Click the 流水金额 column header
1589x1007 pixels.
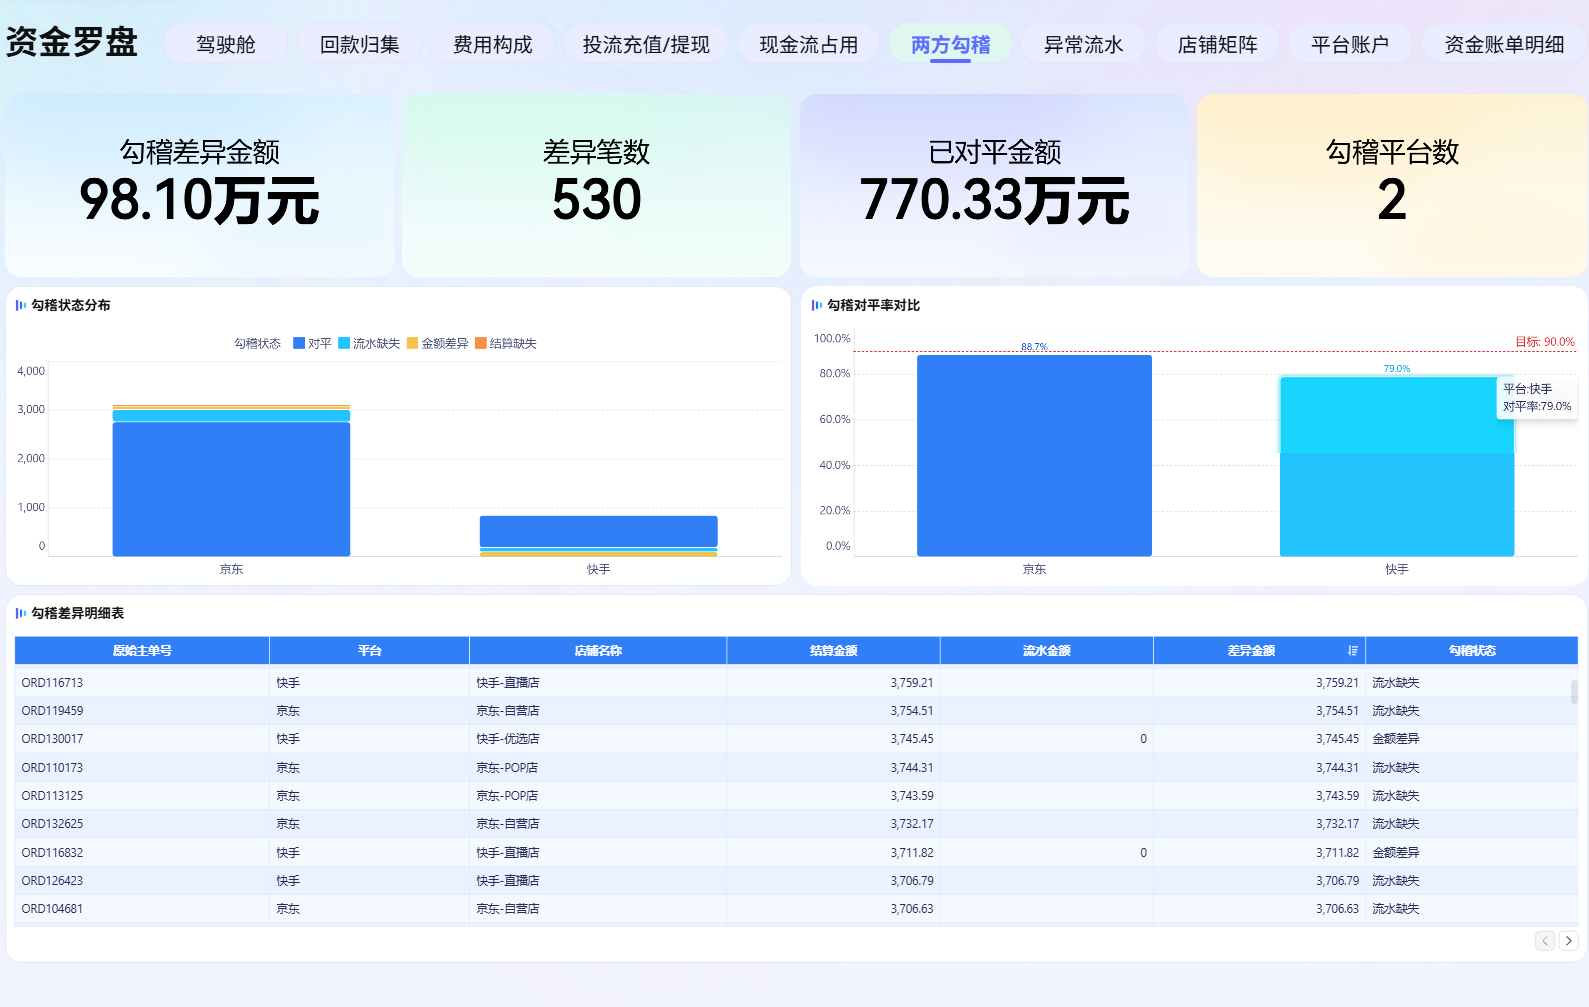1047,651
